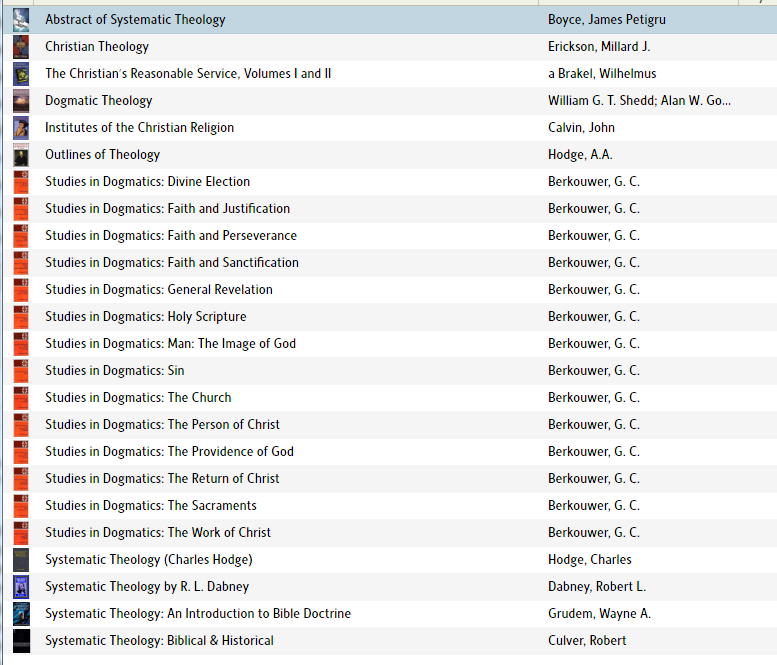
Task: Click author Calvin, John
Action: tap(581, 128)
